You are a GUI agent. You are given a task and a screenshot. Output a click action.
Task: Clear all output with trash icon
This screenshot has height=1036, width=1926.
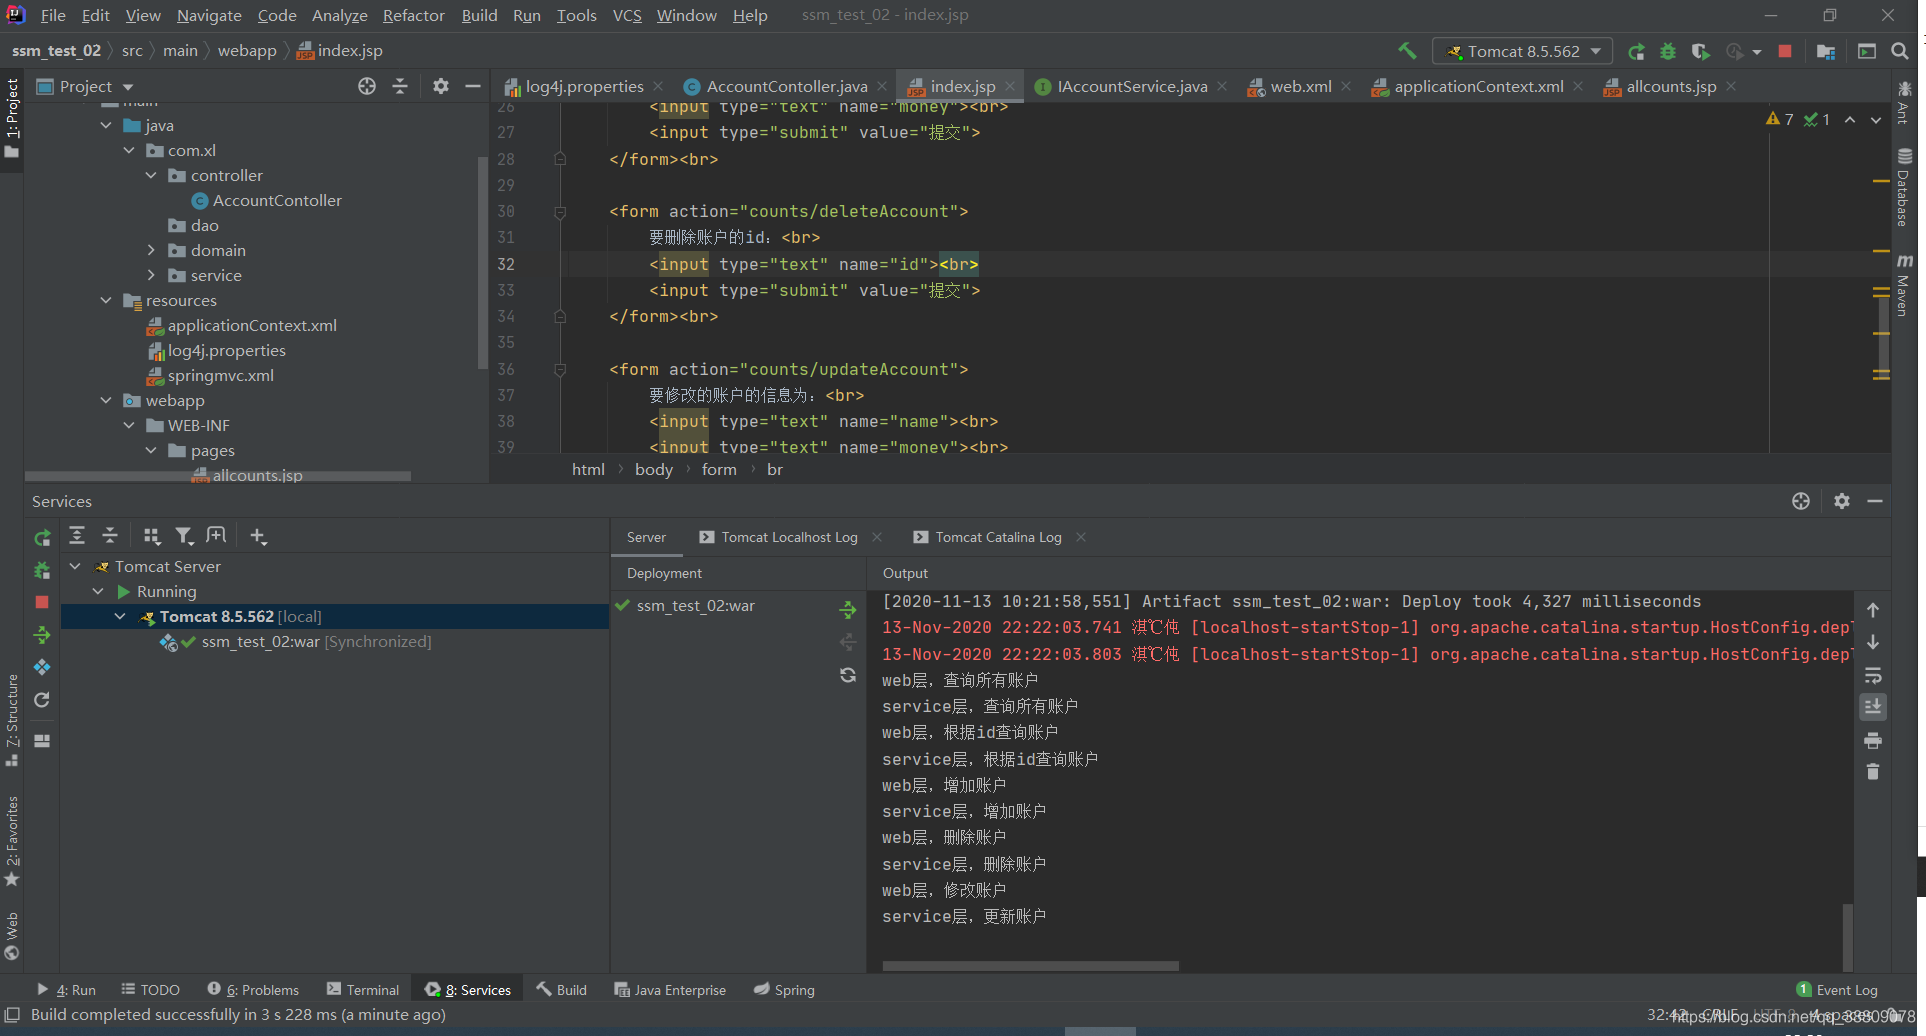(x=1873, y=772)
